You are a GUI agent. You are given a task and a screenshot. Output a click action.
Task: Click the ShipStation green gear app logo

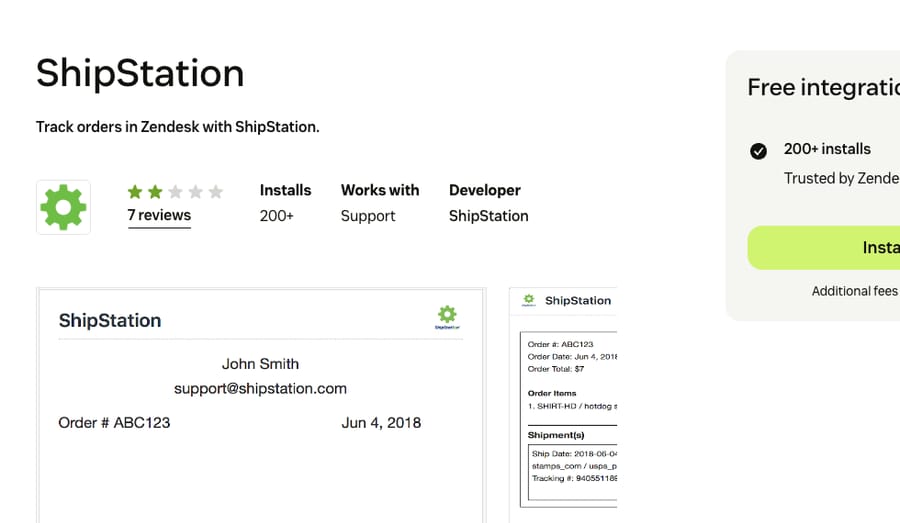tap(63, 207)
